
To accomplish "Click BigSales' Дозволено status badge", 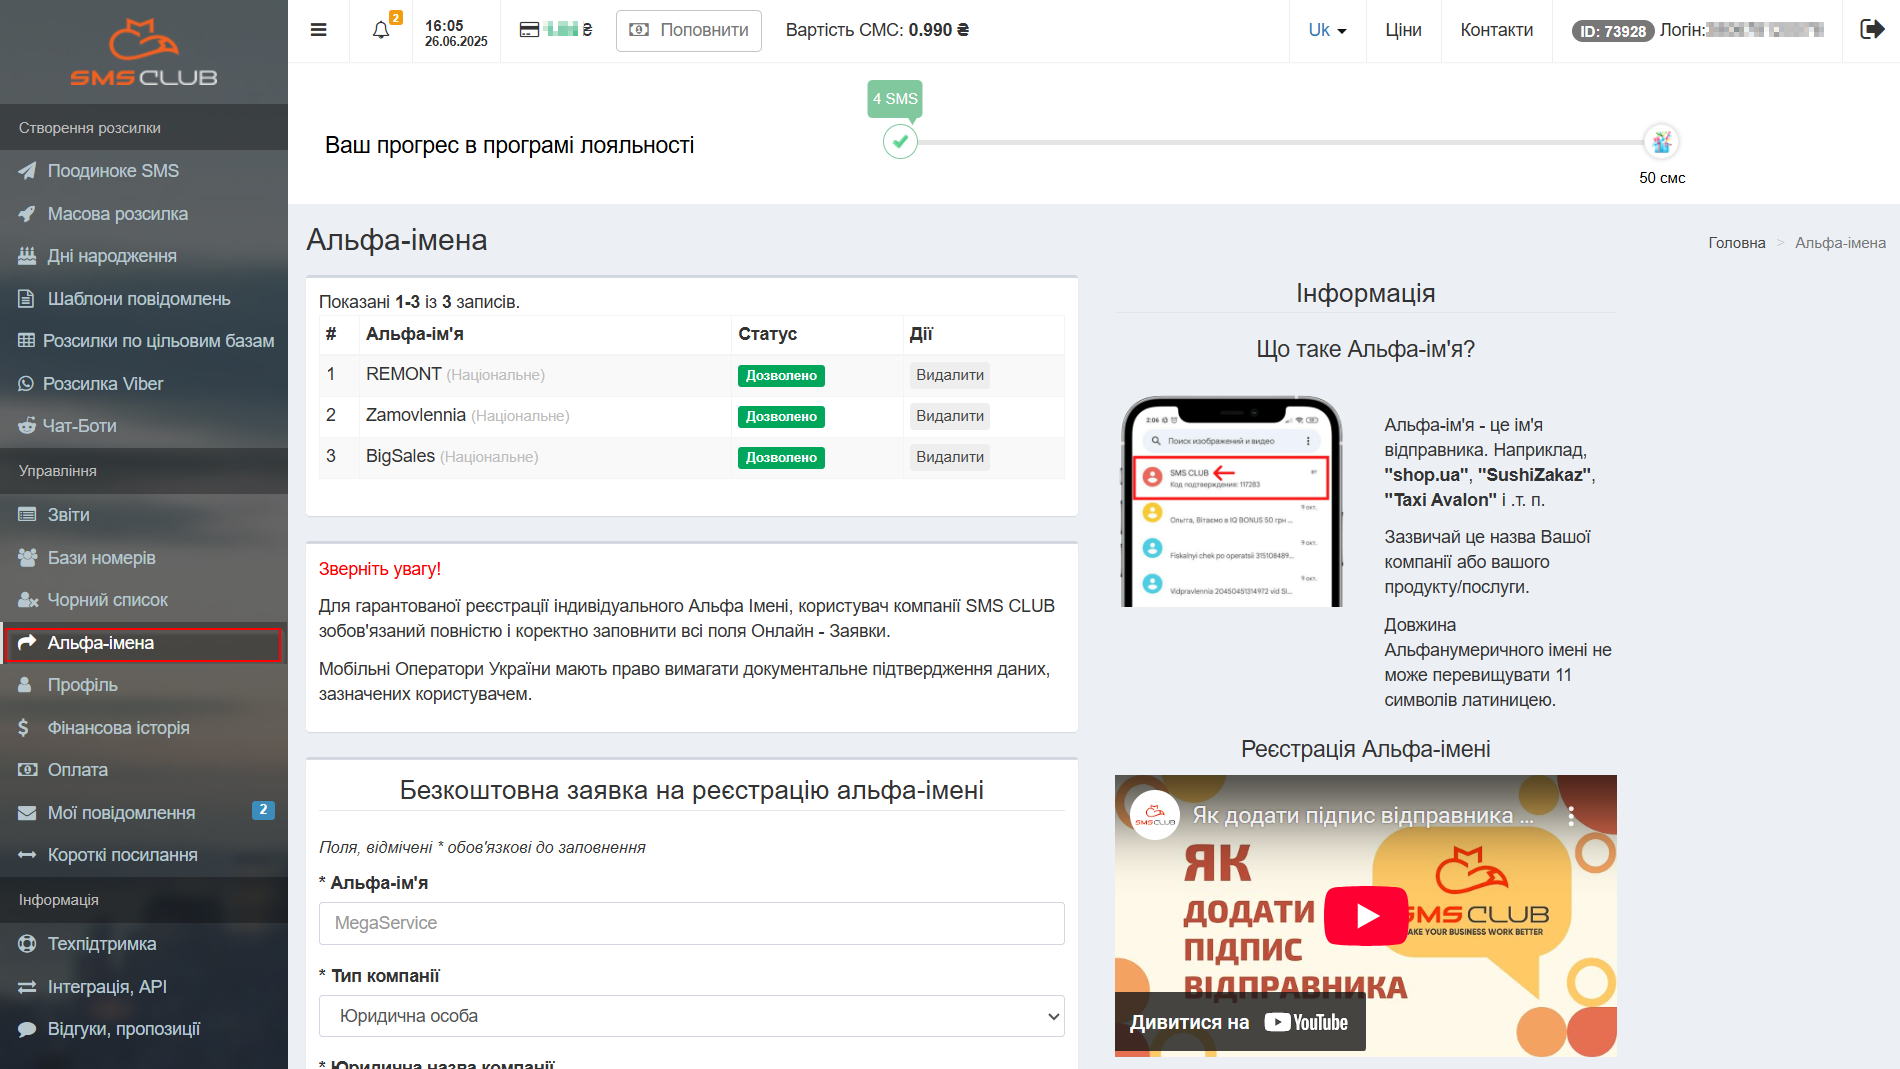I will (x=781, y=458).
